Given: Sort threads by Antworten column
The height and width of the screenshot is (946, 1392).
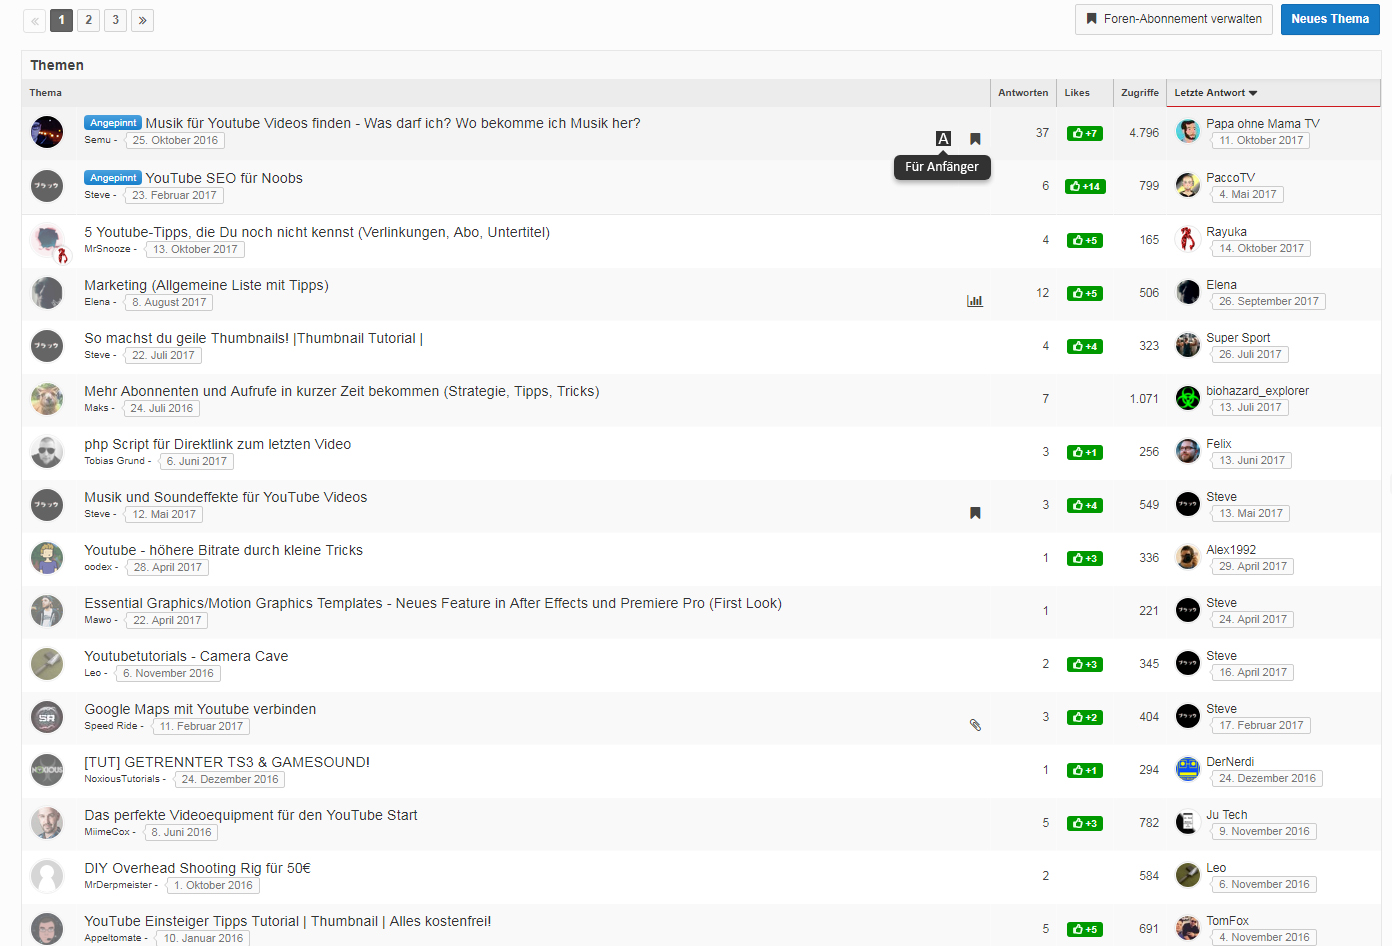Looking at the screenshot, I should click(x=1023, y=93).
